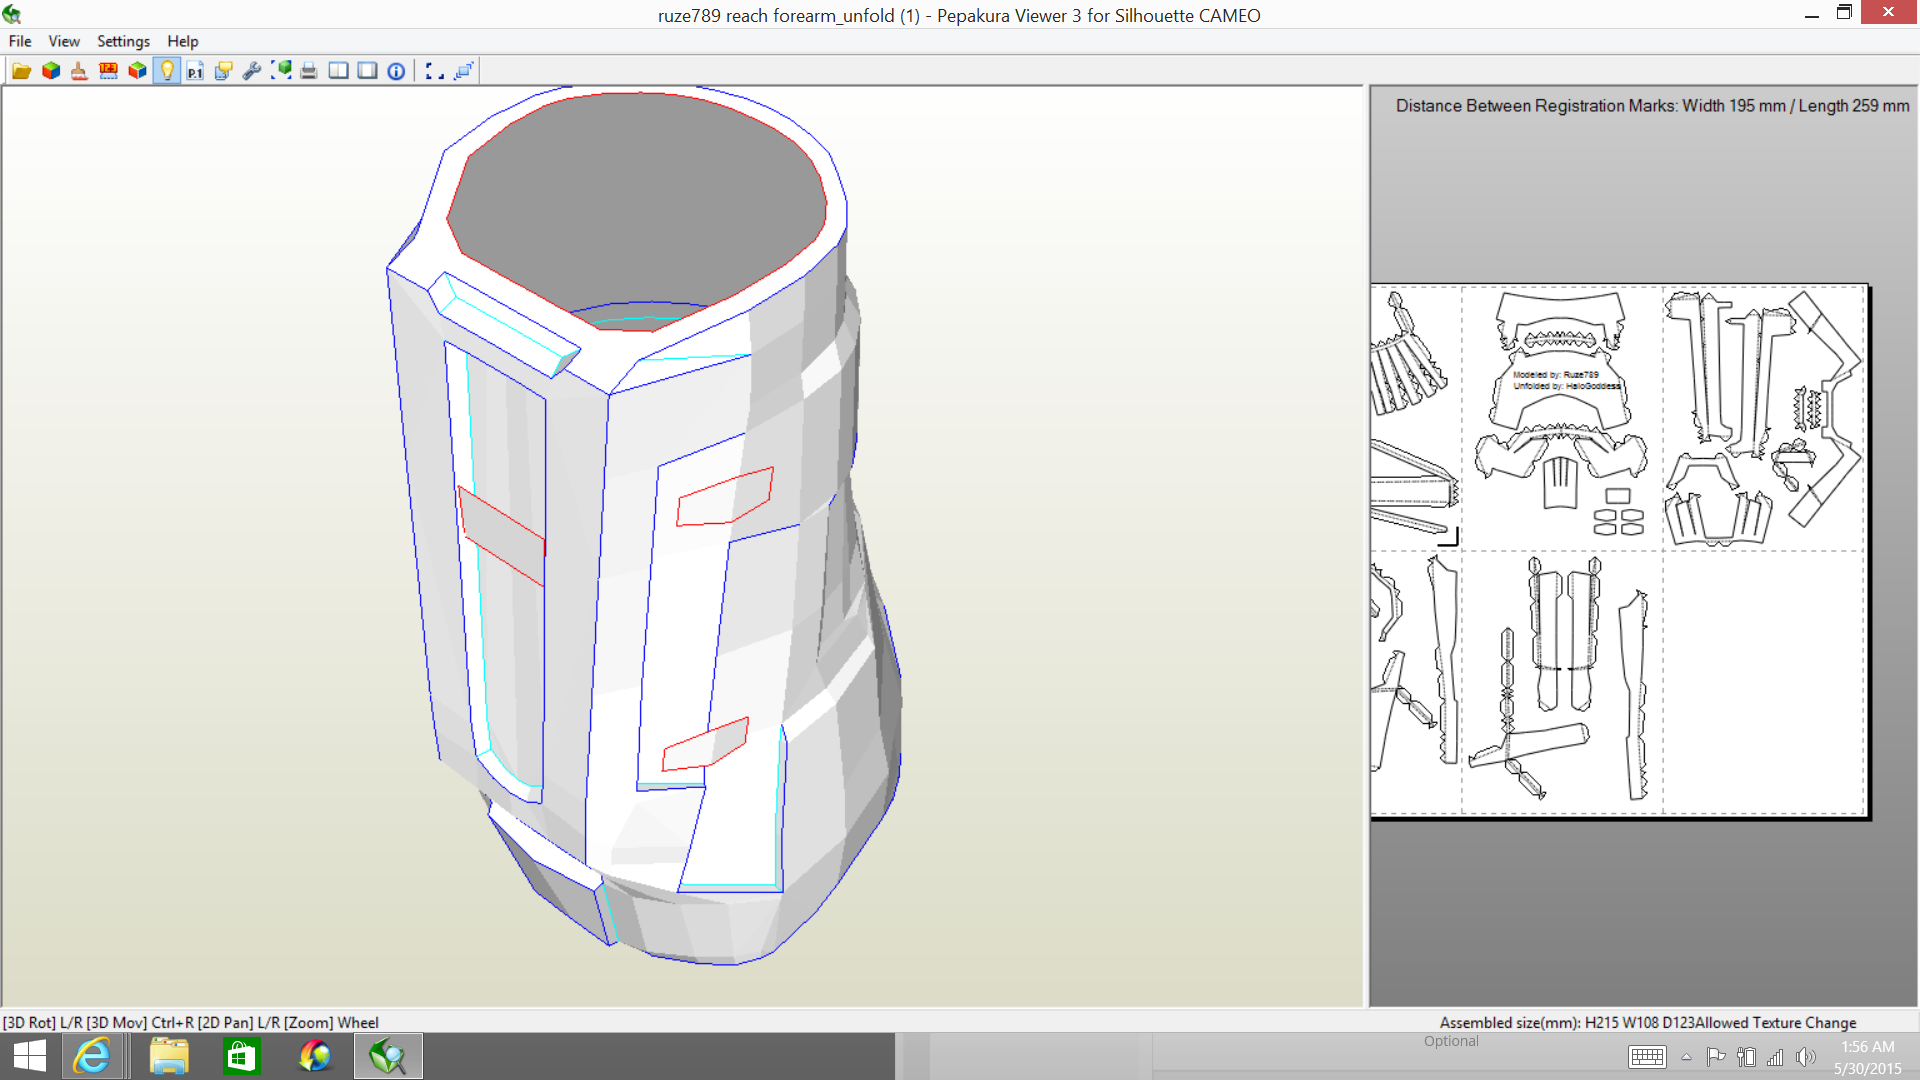Open the Help menu
This screenshot has width=1920, height=1080.
point(183,41)
